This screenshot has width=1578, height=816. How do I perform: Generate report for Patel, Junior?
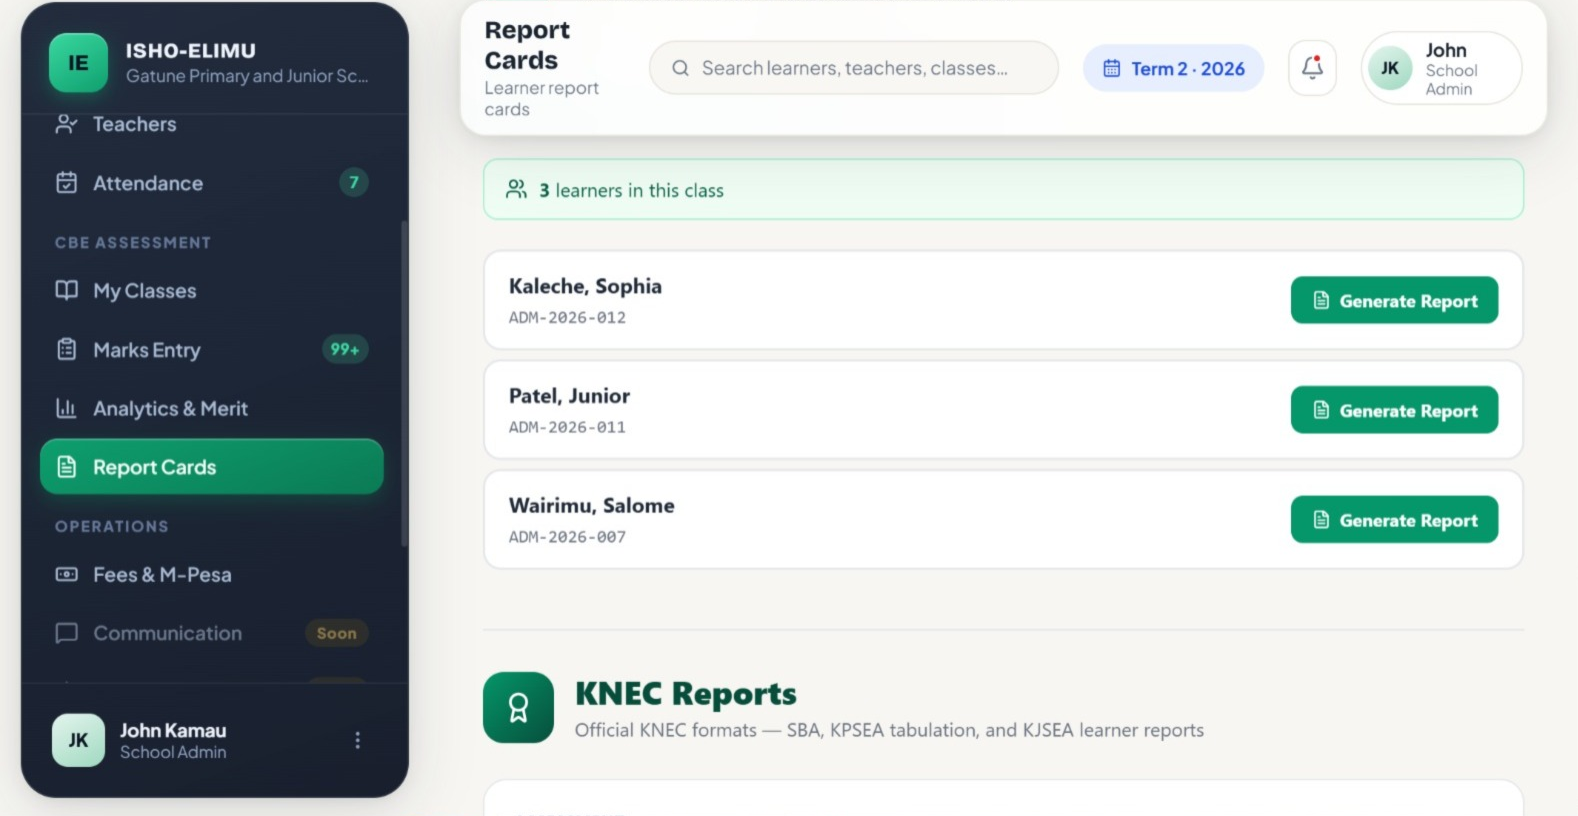pyautogui.click(x=1394, y=410)
